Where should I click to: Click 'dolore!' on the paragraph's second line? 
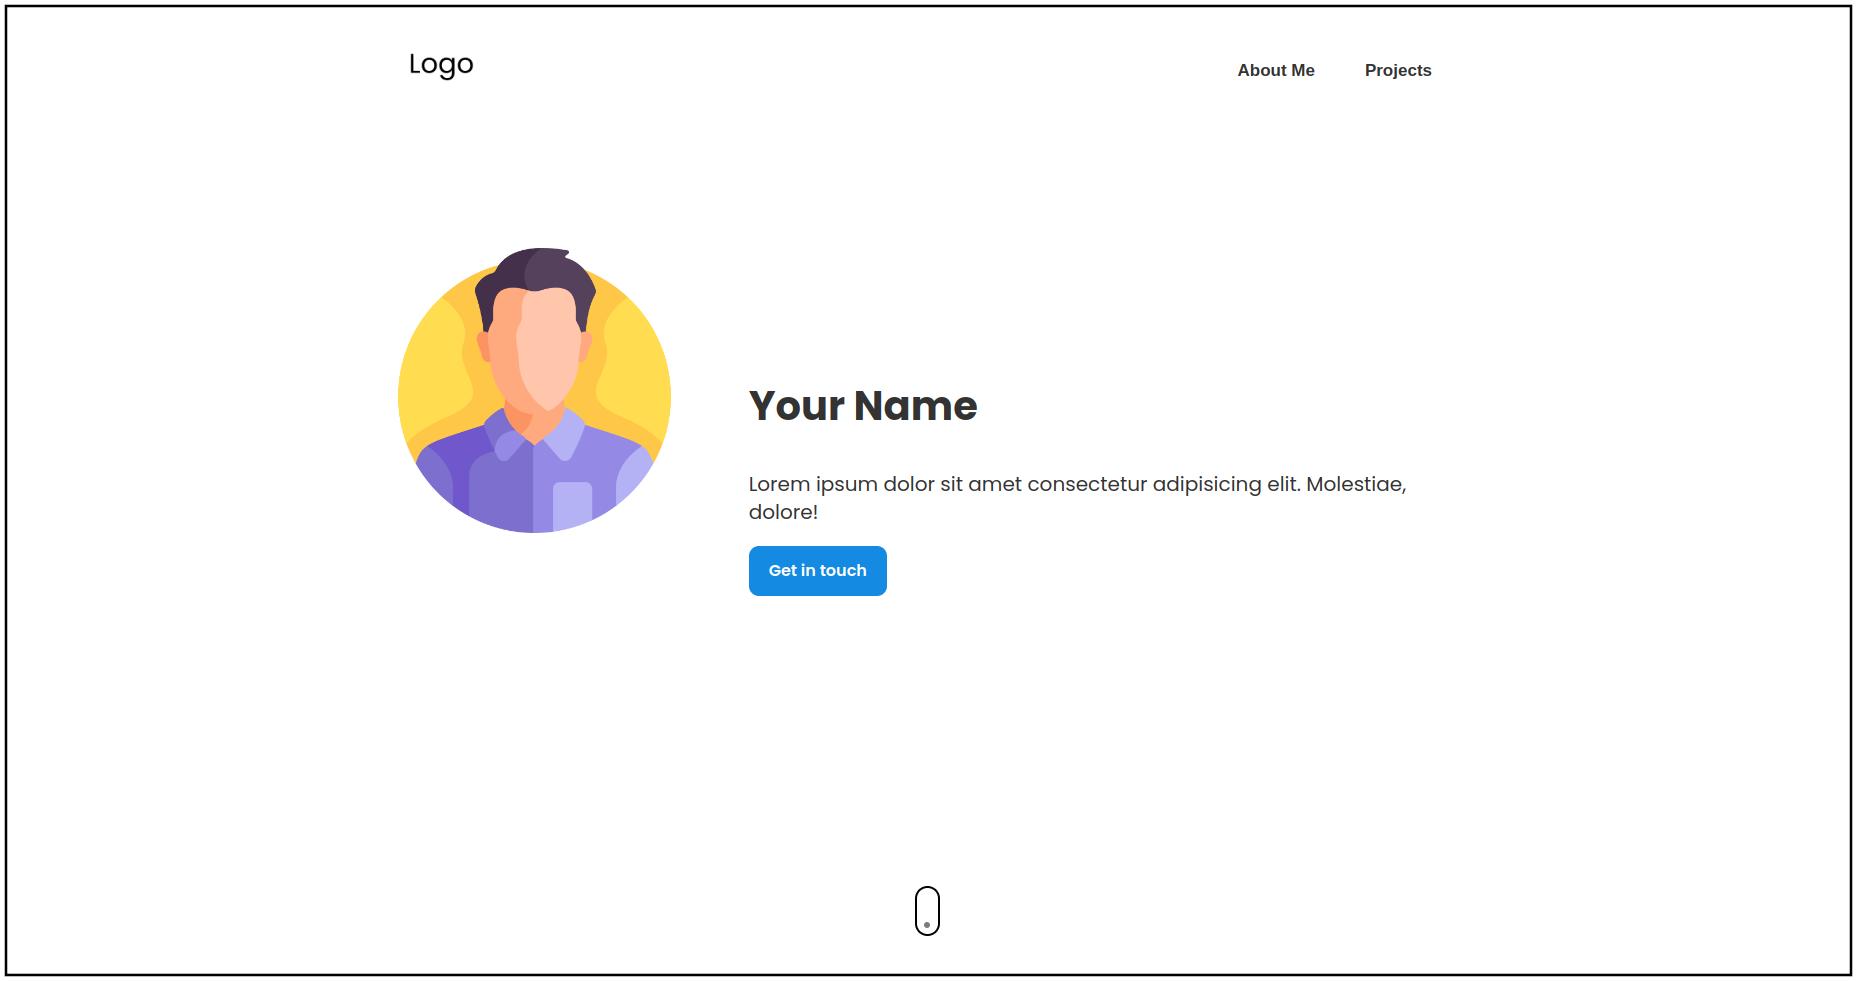click(783, 512)
